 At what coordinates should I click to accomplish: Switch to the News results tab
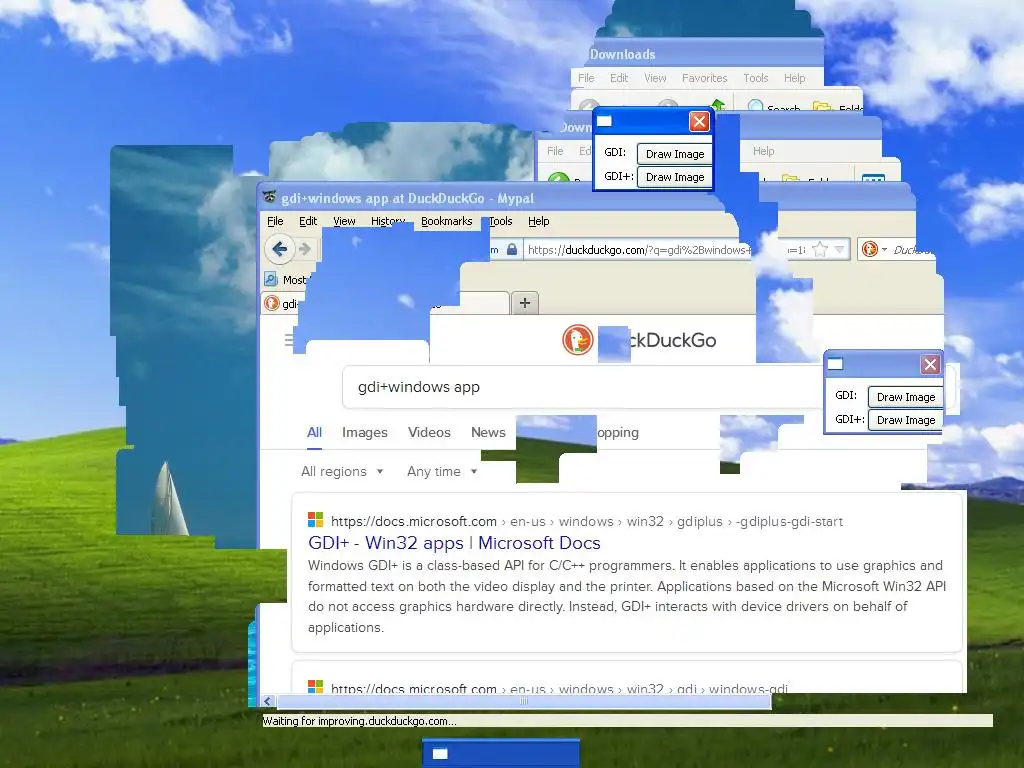click(488, 432)
